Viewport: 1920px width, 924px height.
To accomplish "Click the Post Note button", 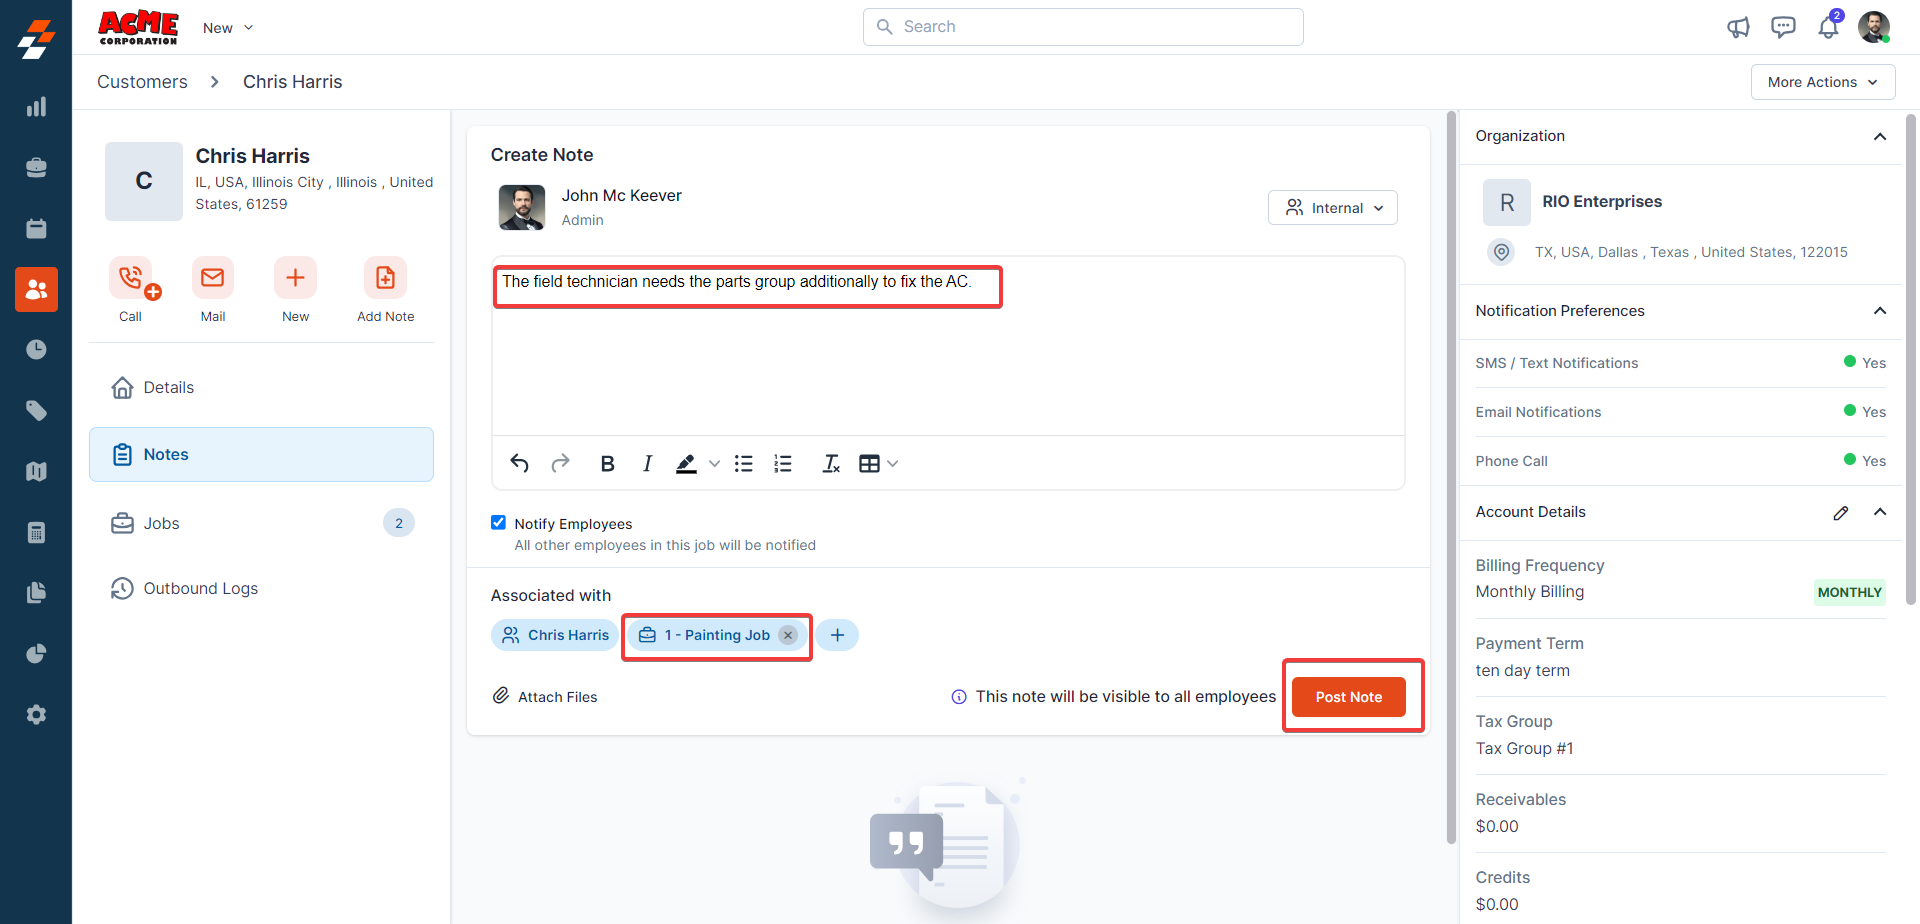I will click(x=1348, y=697).
